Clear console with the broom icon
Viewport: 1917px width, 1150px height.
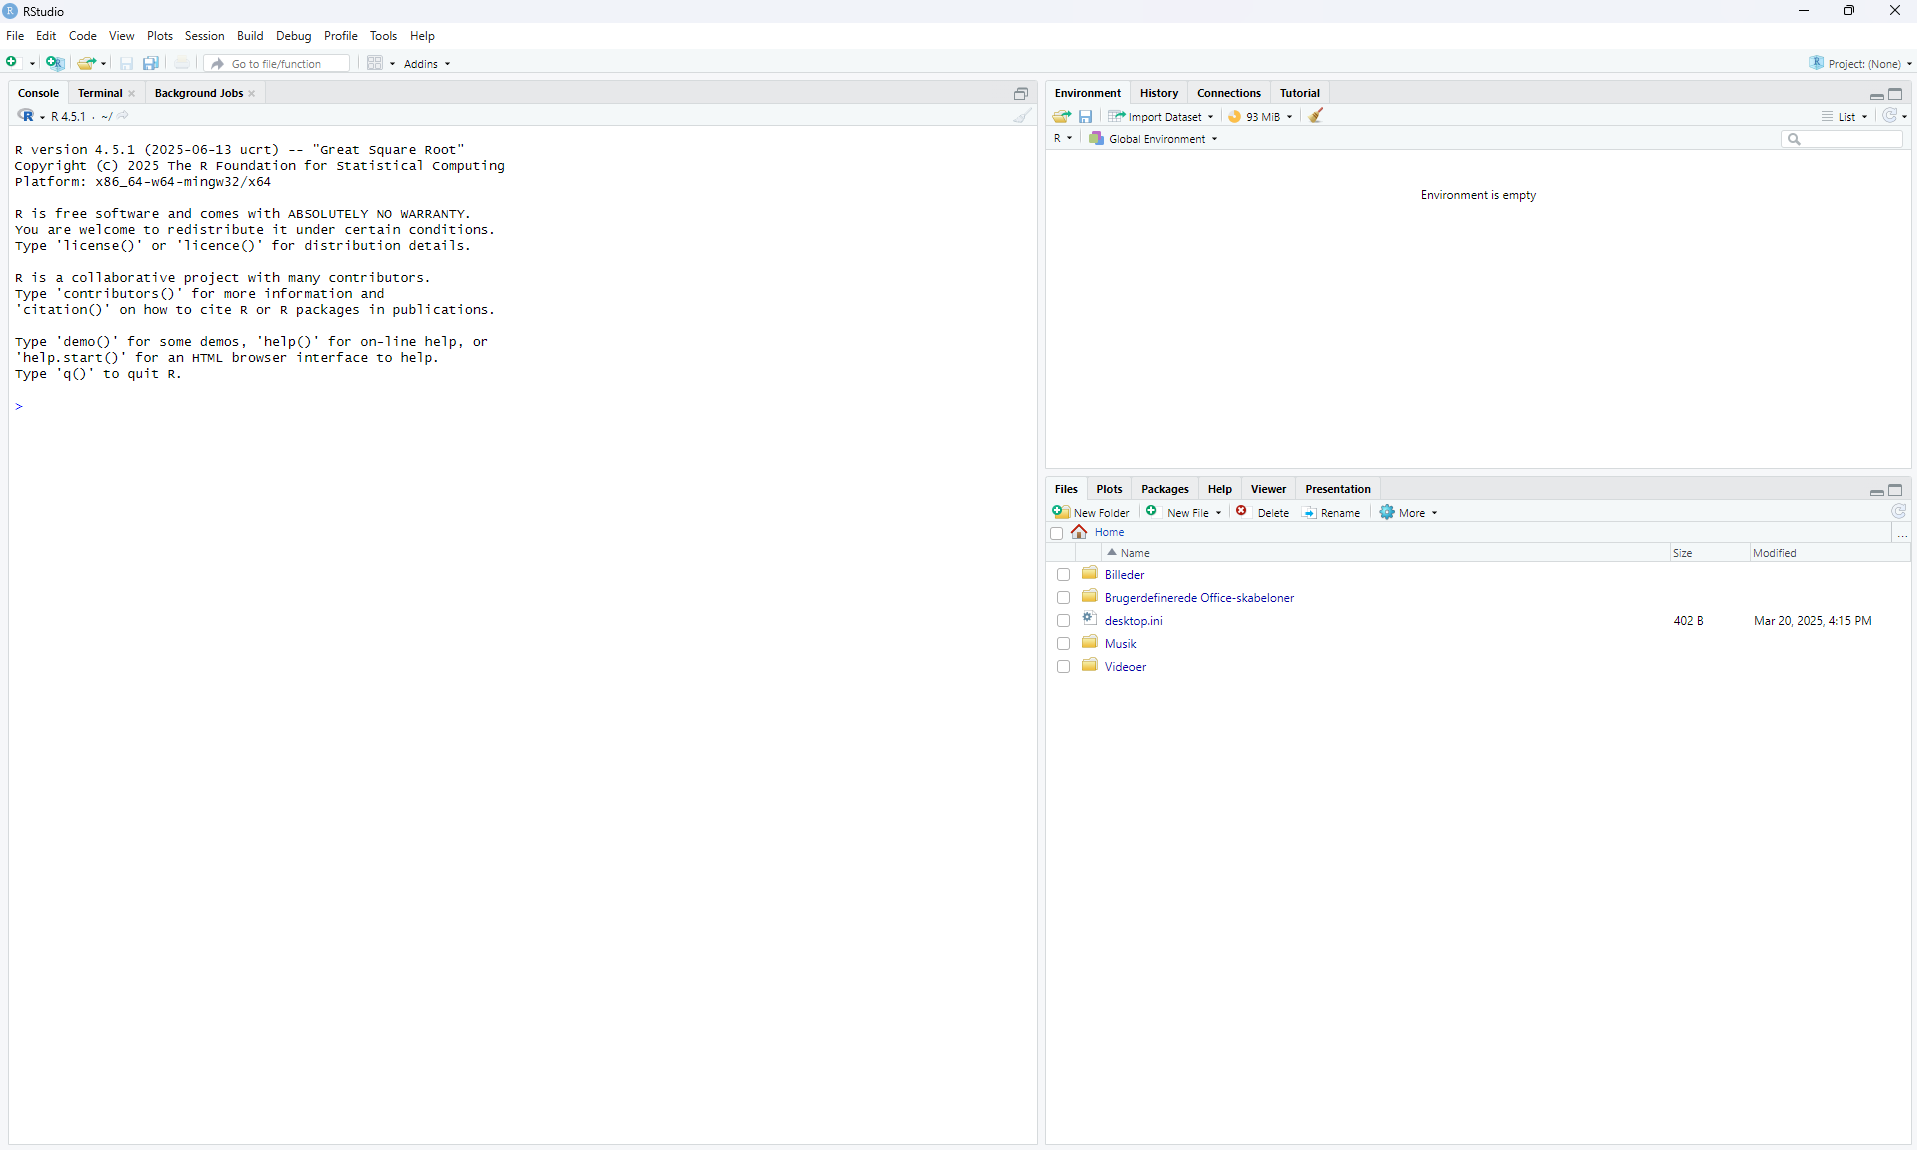pos(1021,116)
